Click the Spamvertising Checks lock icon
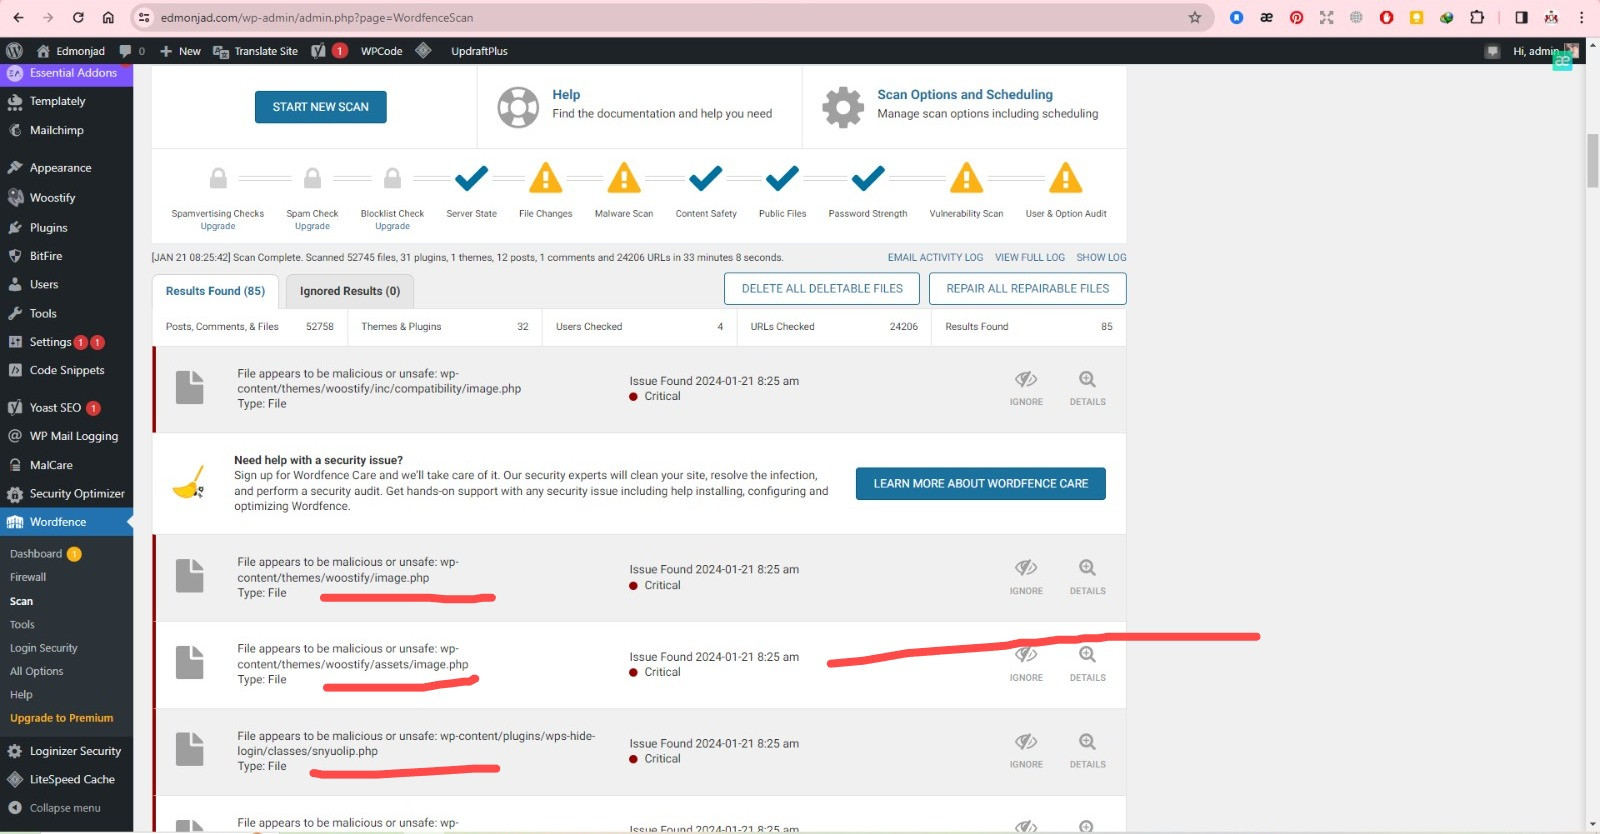 point(218,179)
